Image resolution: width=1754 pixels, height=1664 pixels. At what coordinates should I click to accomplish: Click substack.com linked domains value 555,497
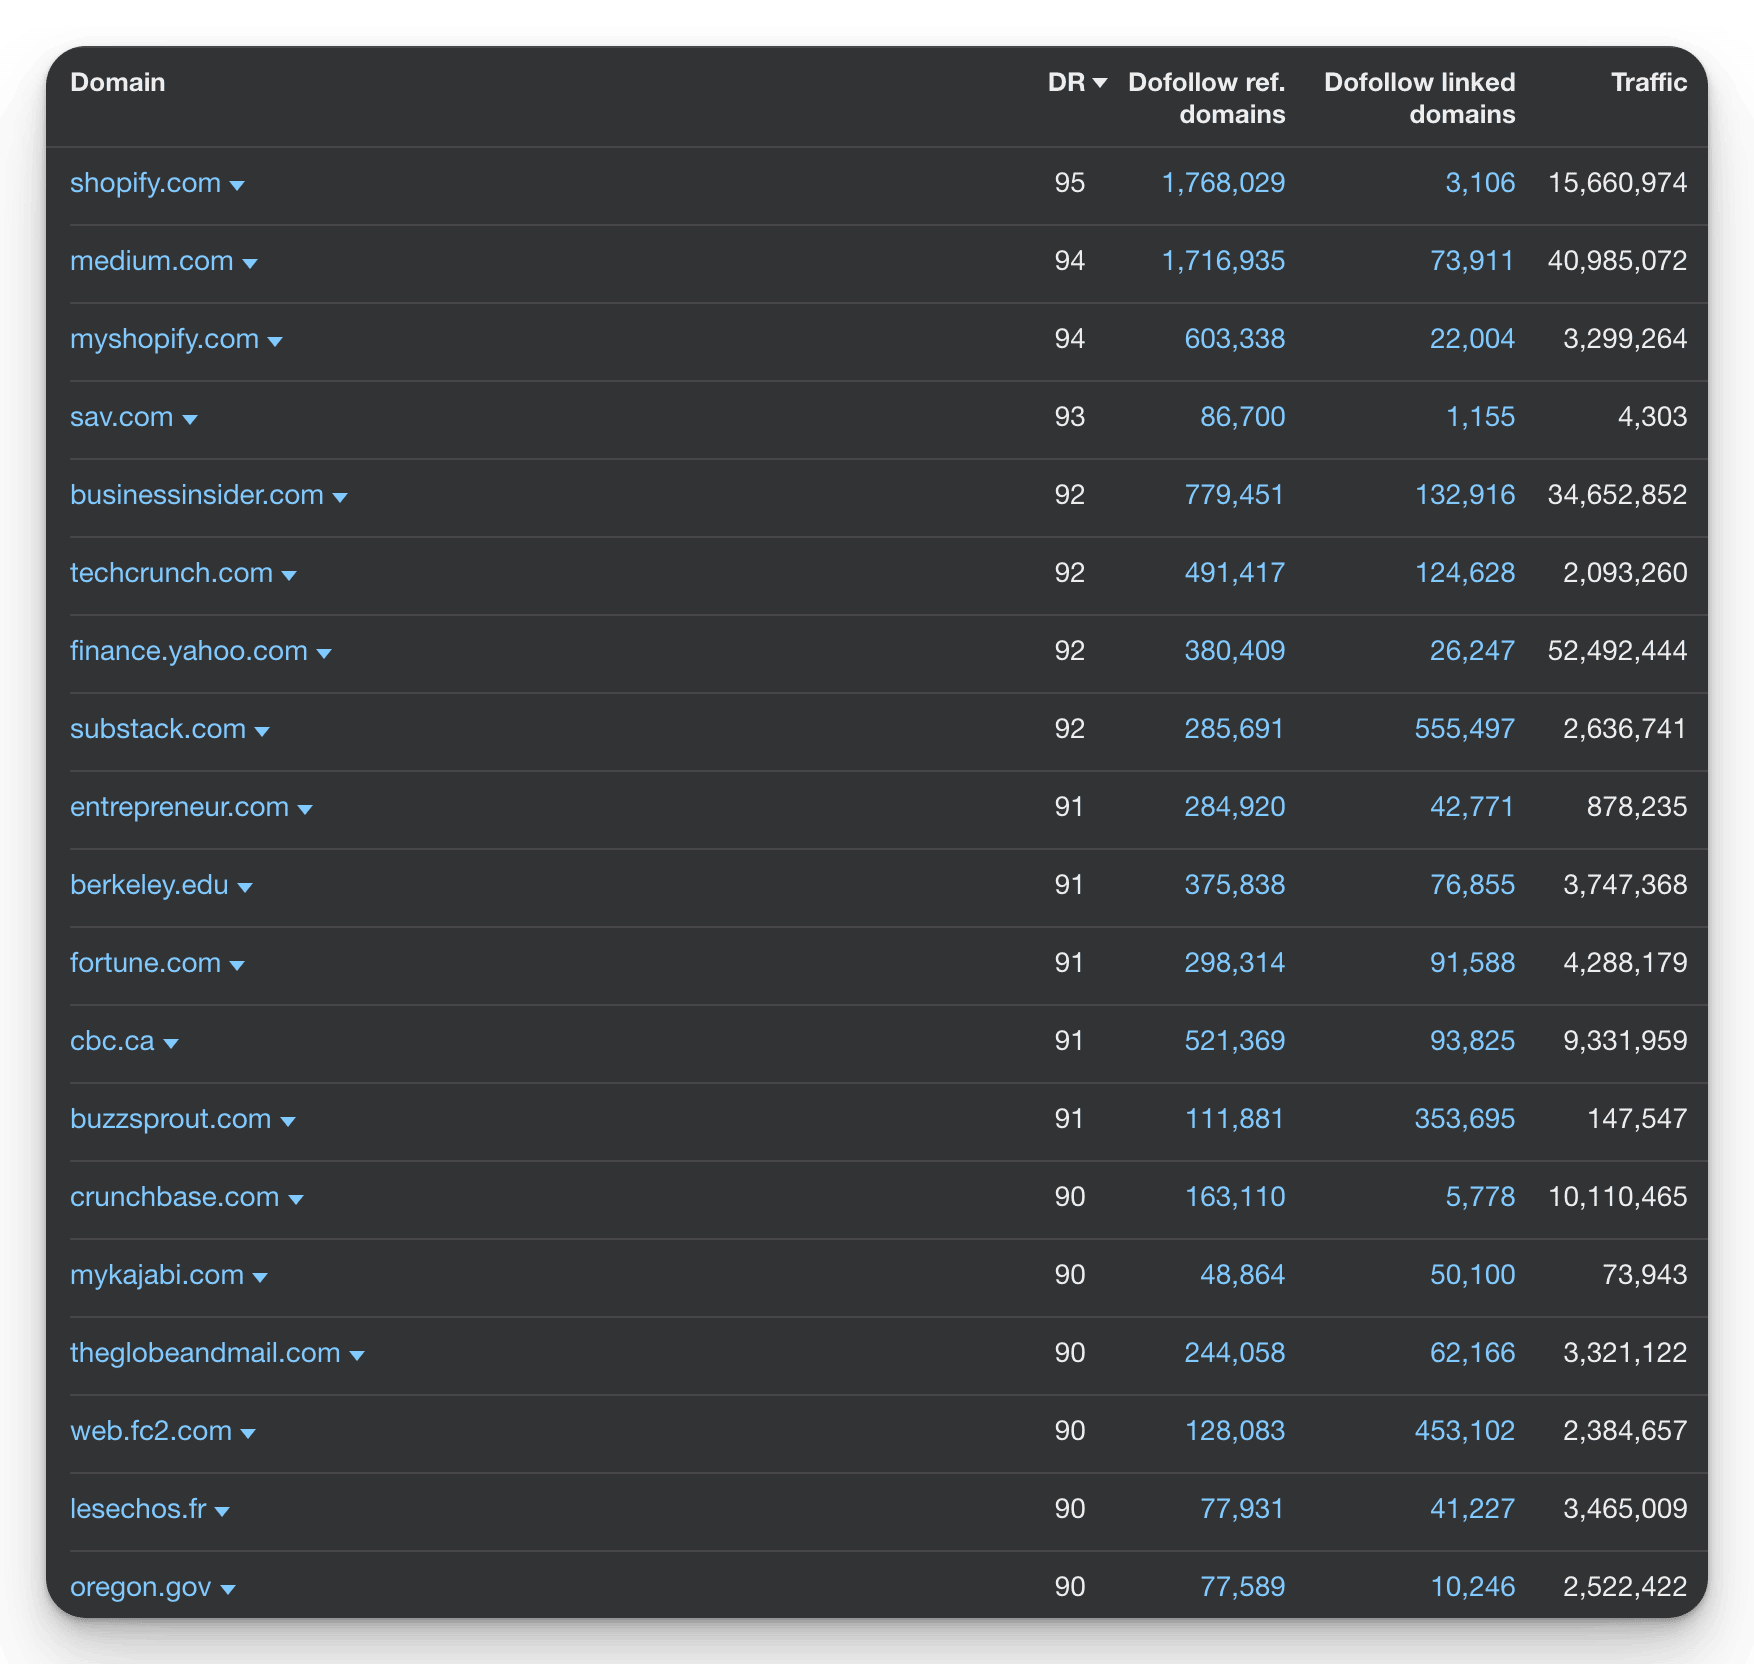tap(1465, 729)
